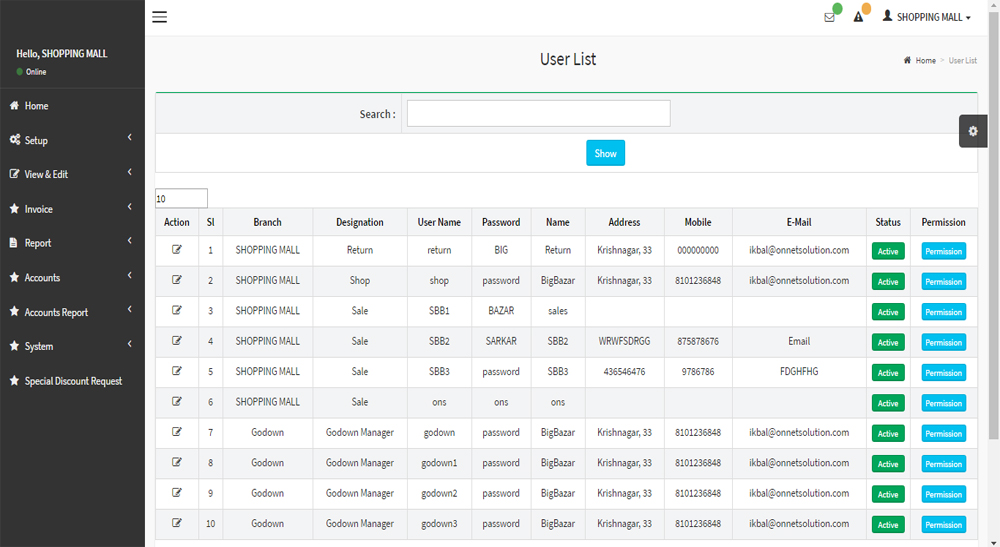
Task: Open Permission for user SBB2
Action: pyautogui.click(x=943, y=342)
